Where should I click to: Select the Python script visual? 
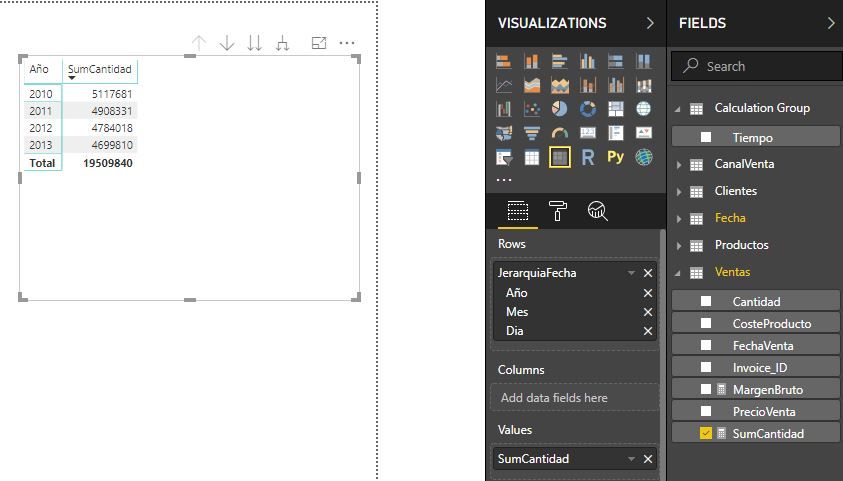616,157
